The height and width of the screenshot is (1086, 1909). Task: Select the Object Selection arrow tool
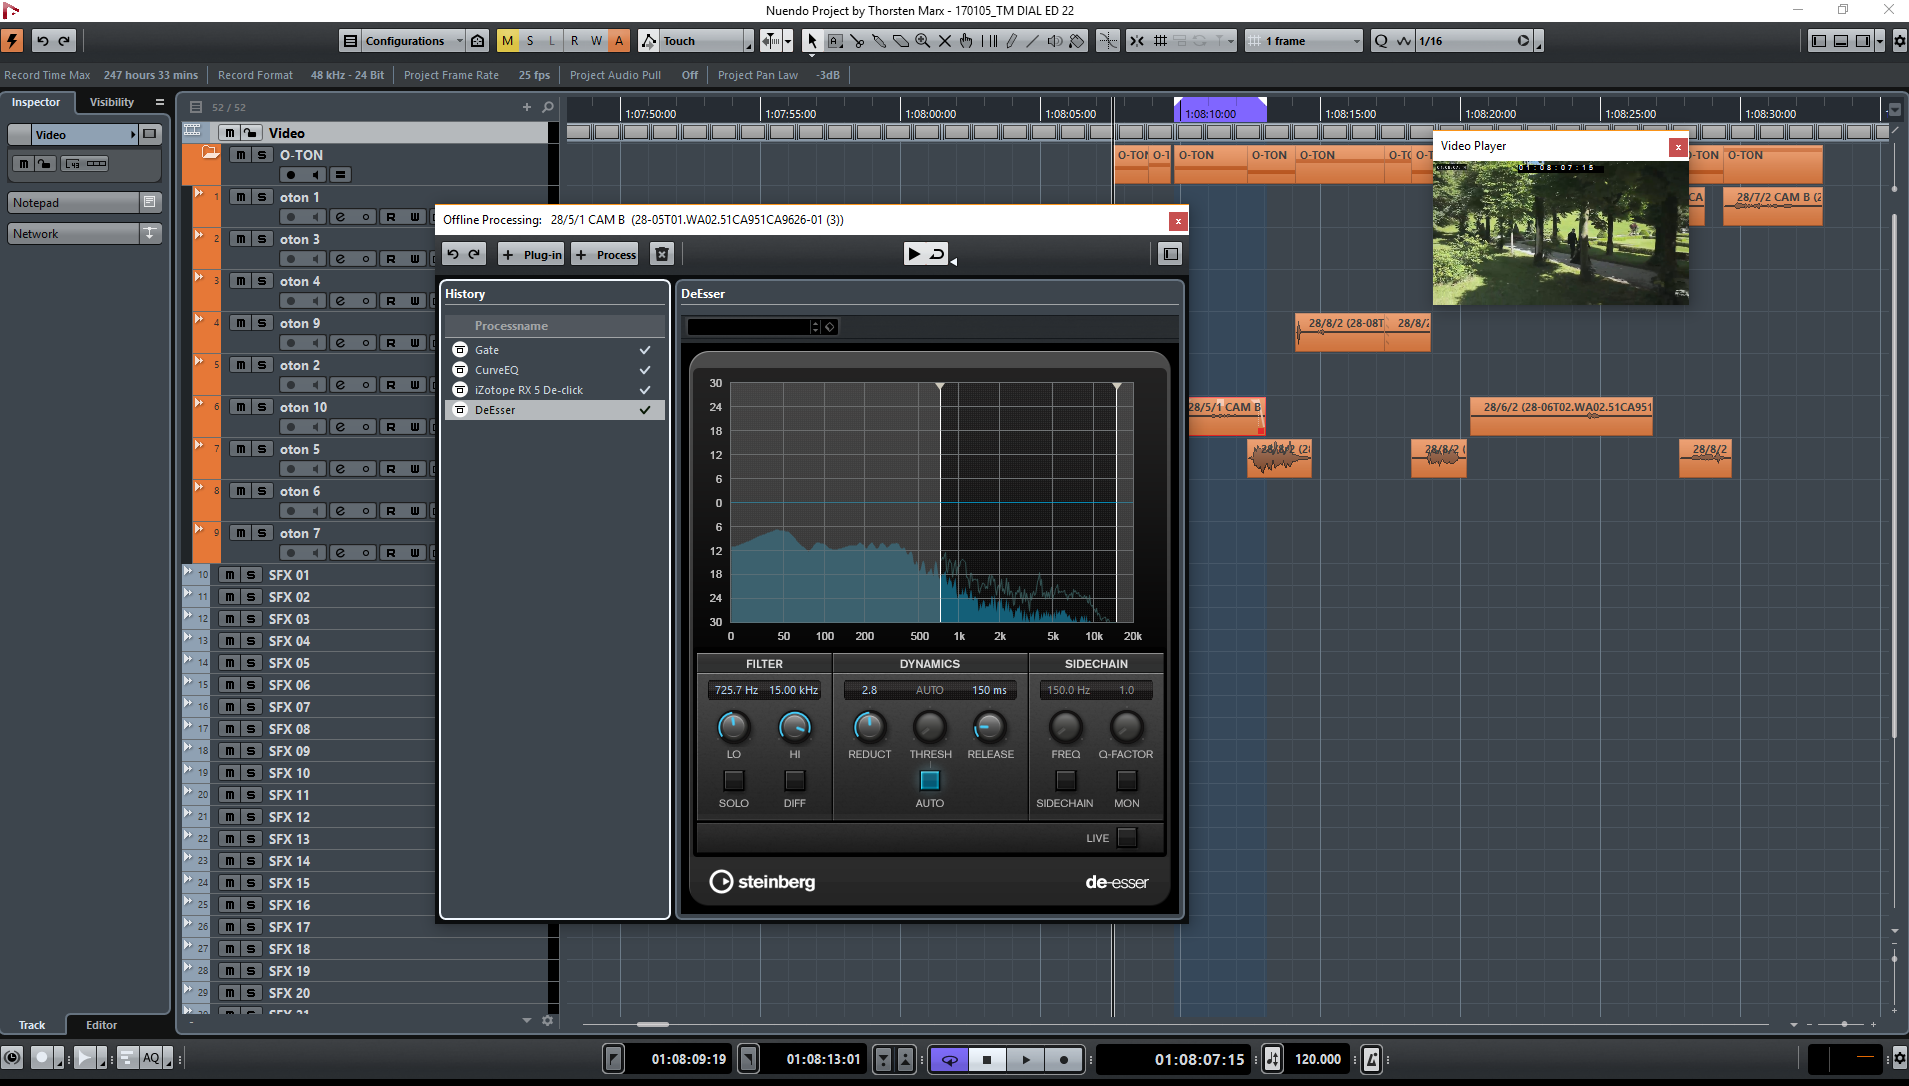click(812, 41)
